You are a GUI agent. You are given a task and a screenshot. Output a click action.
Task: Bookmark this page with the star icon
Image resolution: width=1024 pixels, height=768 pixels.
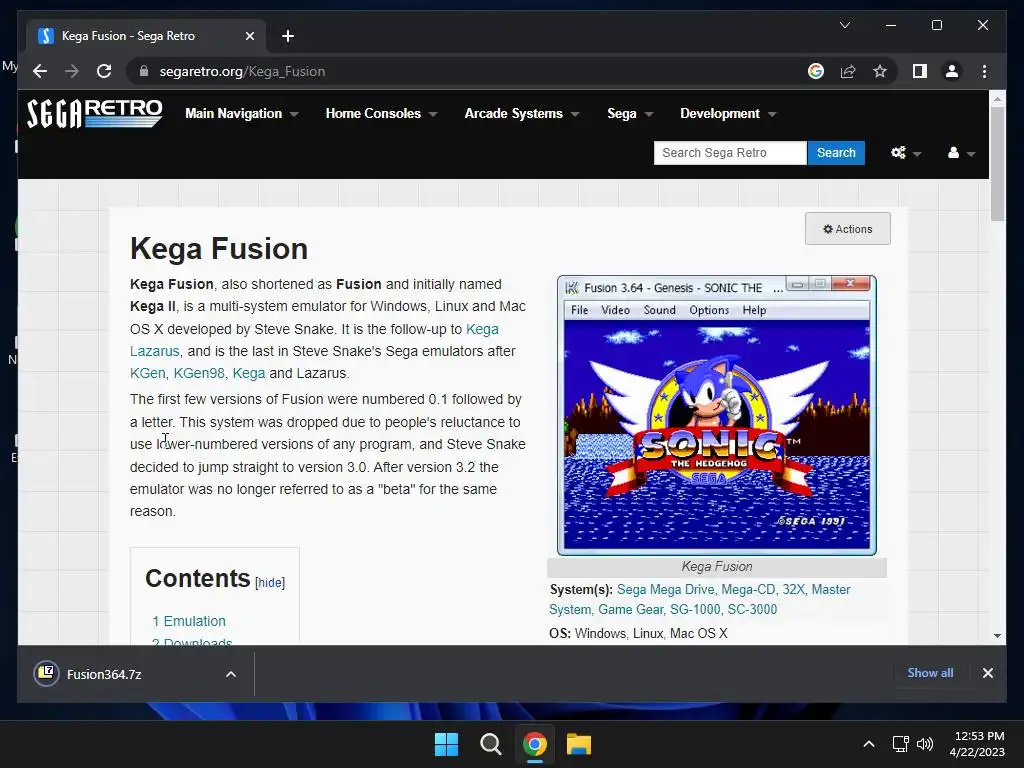[880, 71]
